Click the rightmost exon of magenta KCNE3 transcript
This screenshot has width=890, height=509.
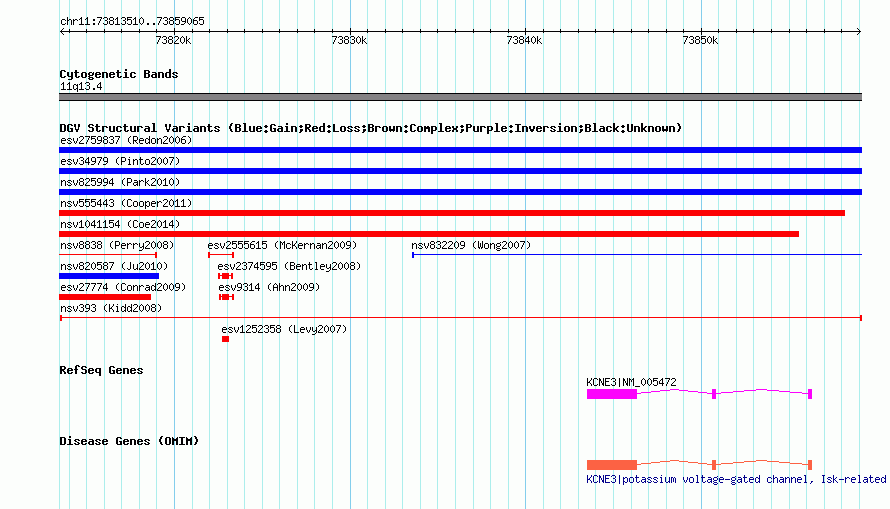pyautogui.click(x=810, y=394)
